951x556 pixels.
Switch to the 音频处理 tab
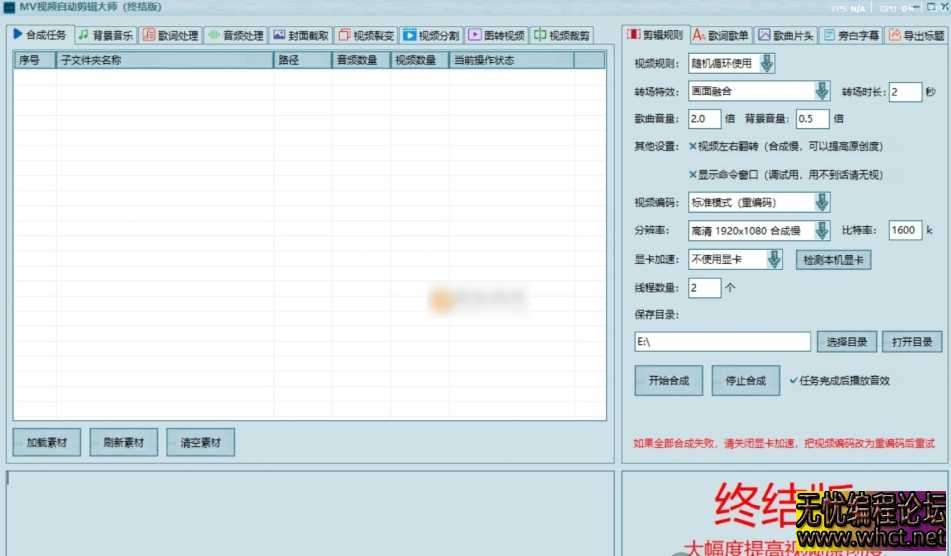(236, 35)
